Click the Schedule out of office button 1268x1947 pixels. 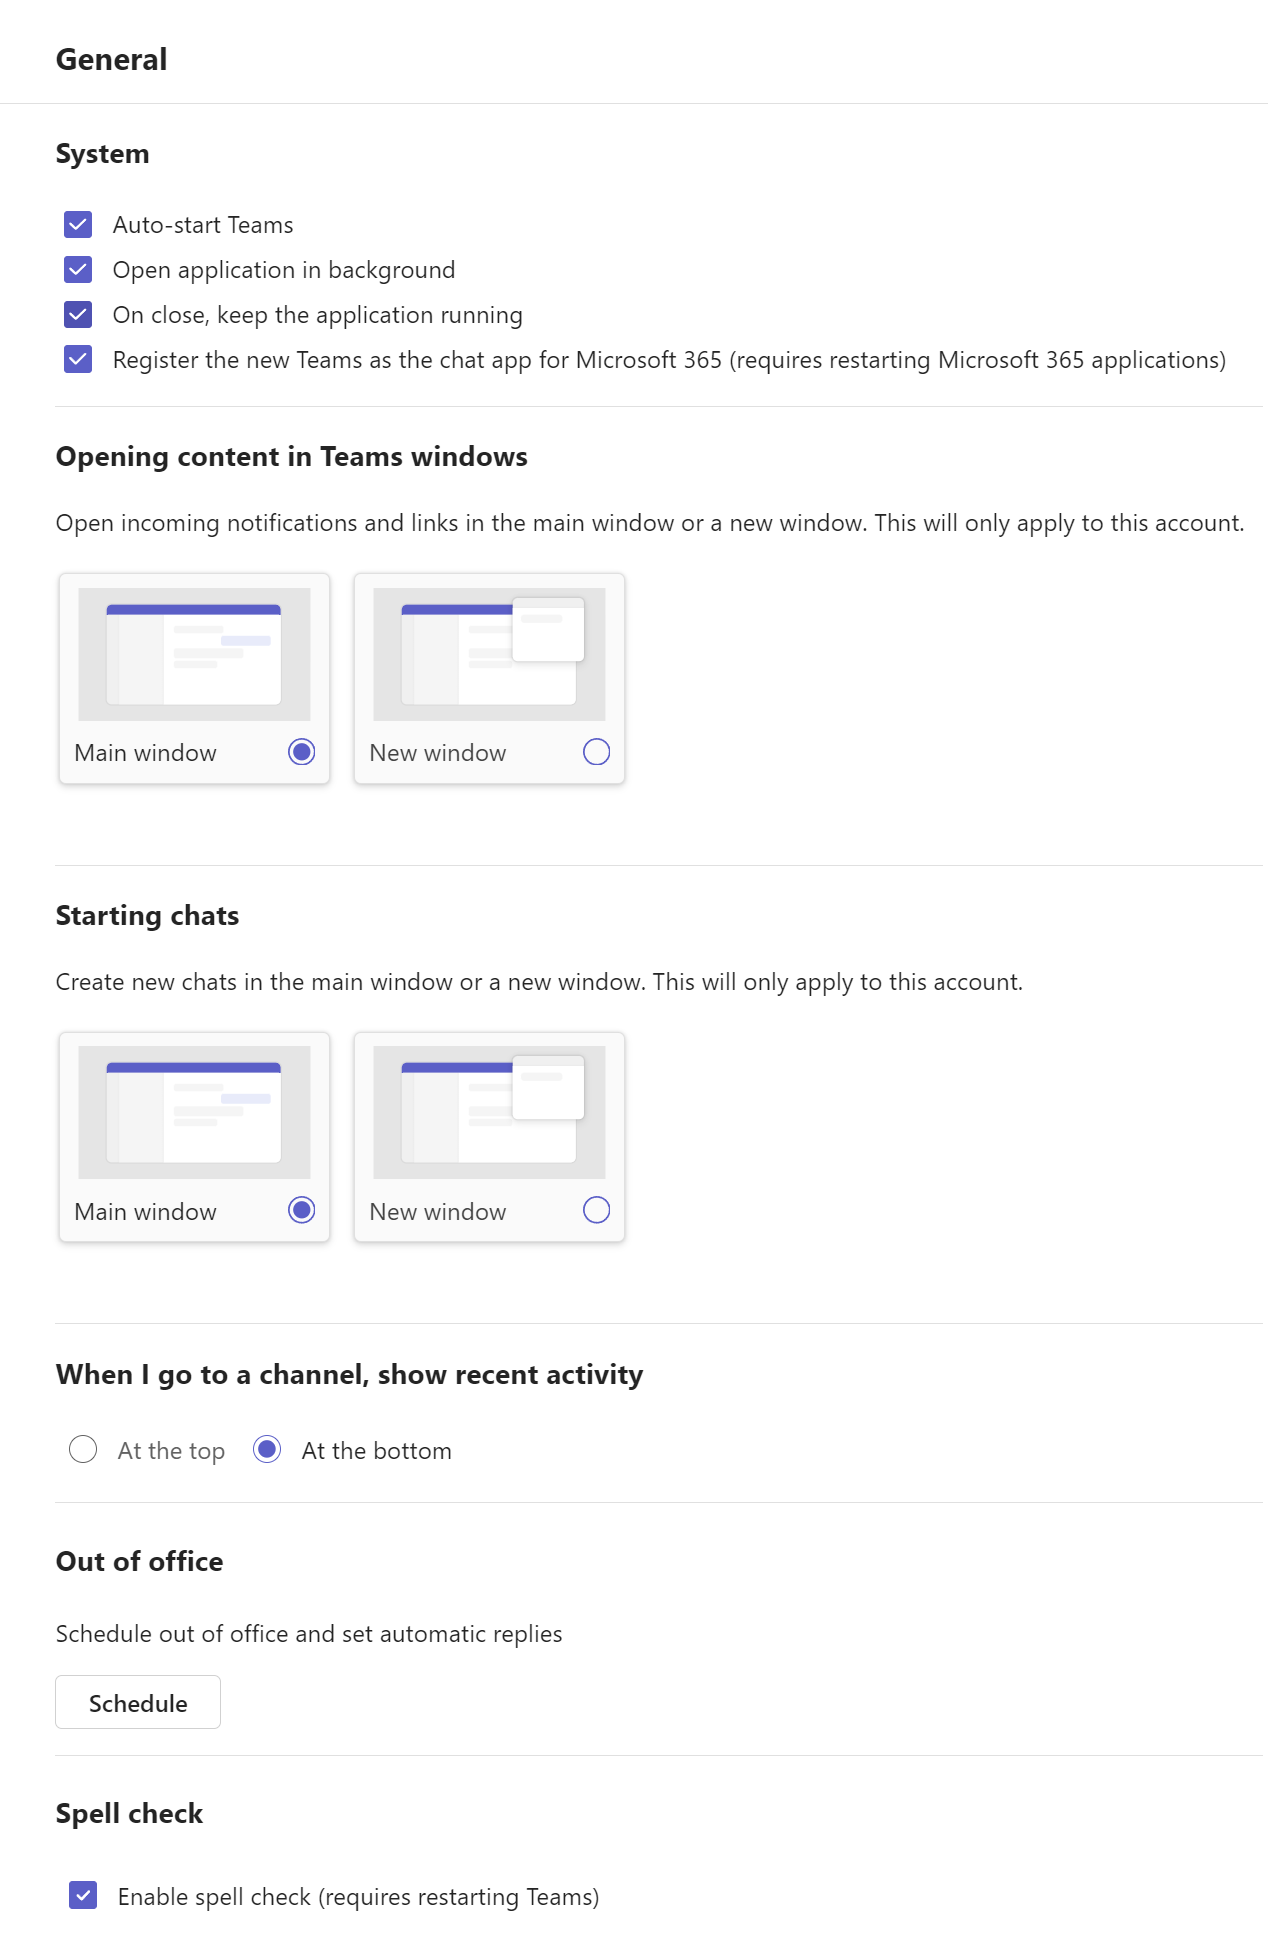click(138, 1702)
